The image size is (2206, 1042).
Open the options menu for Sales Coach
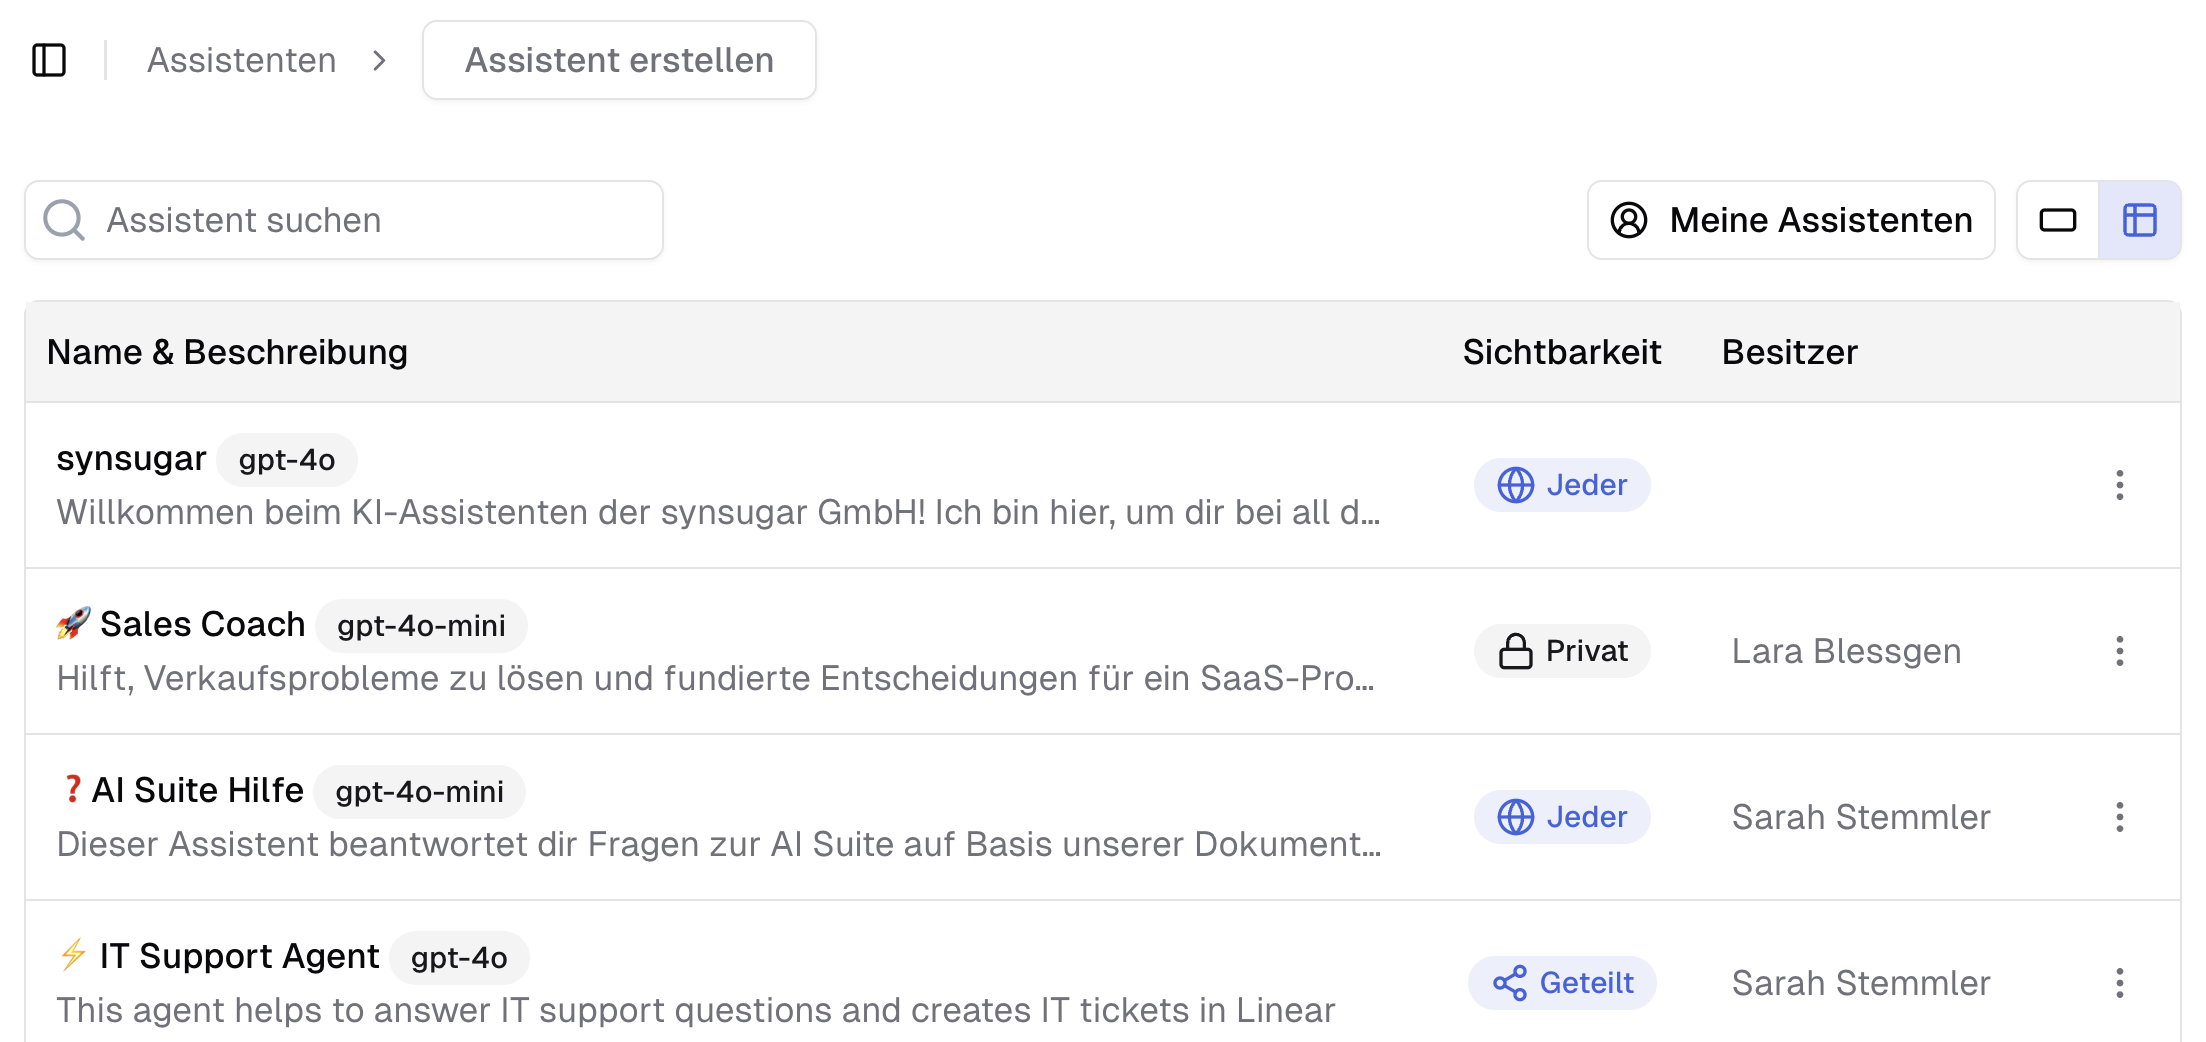(2119, 651)
